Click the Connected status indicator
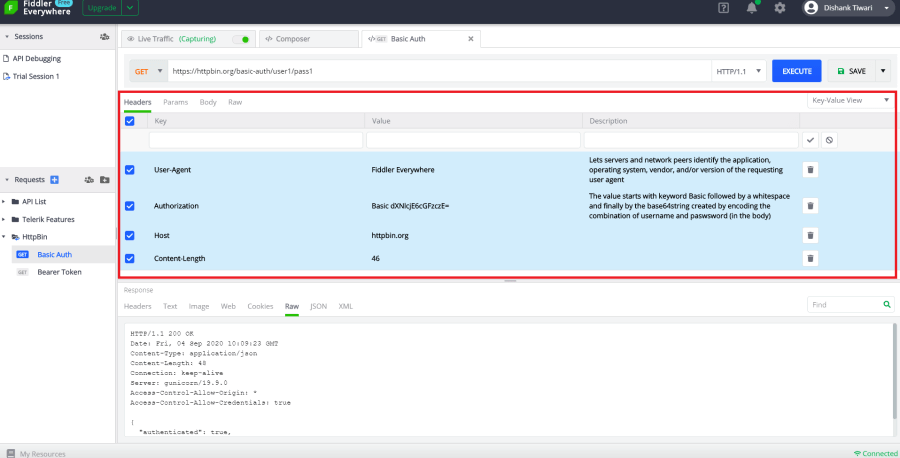900x458 pixels. pyautogui.click(x=875, y=453)
